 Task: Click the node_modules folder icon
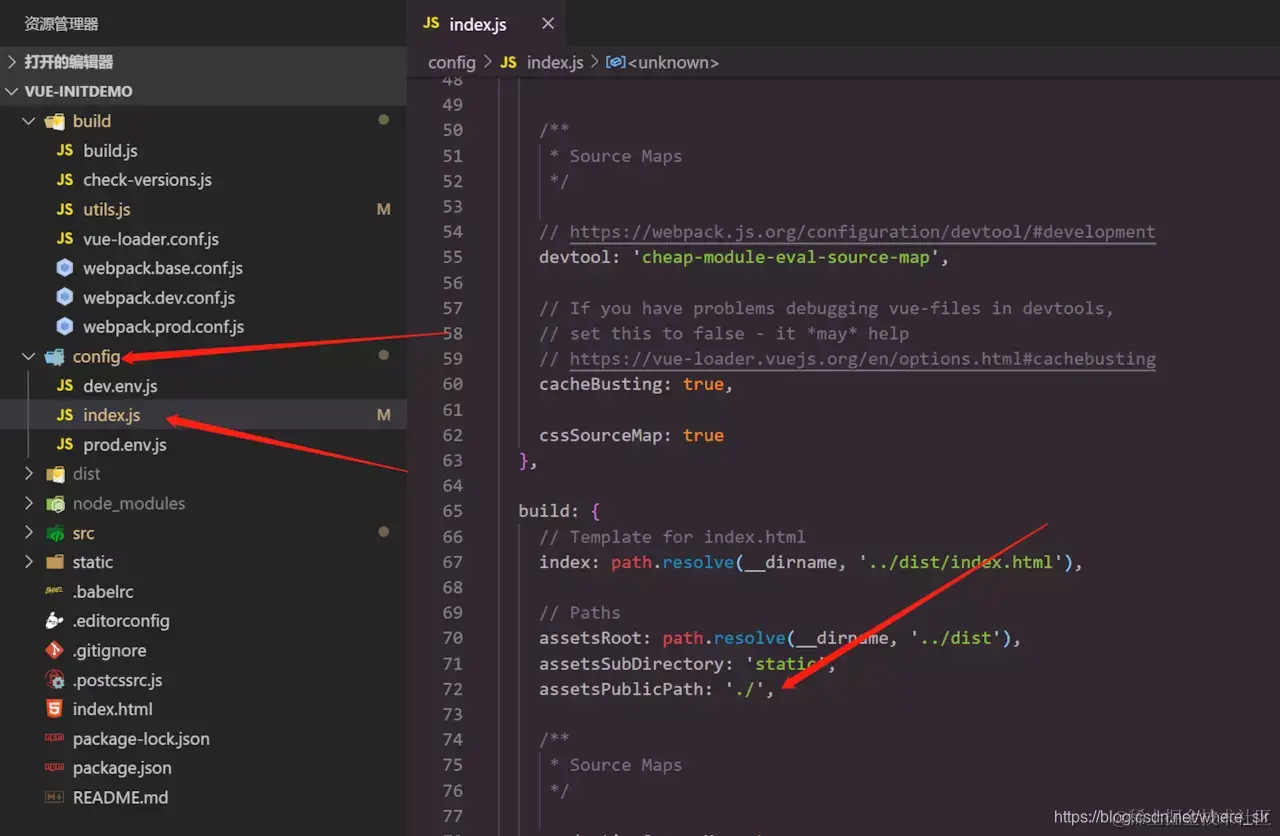click(x=55, y=503)
